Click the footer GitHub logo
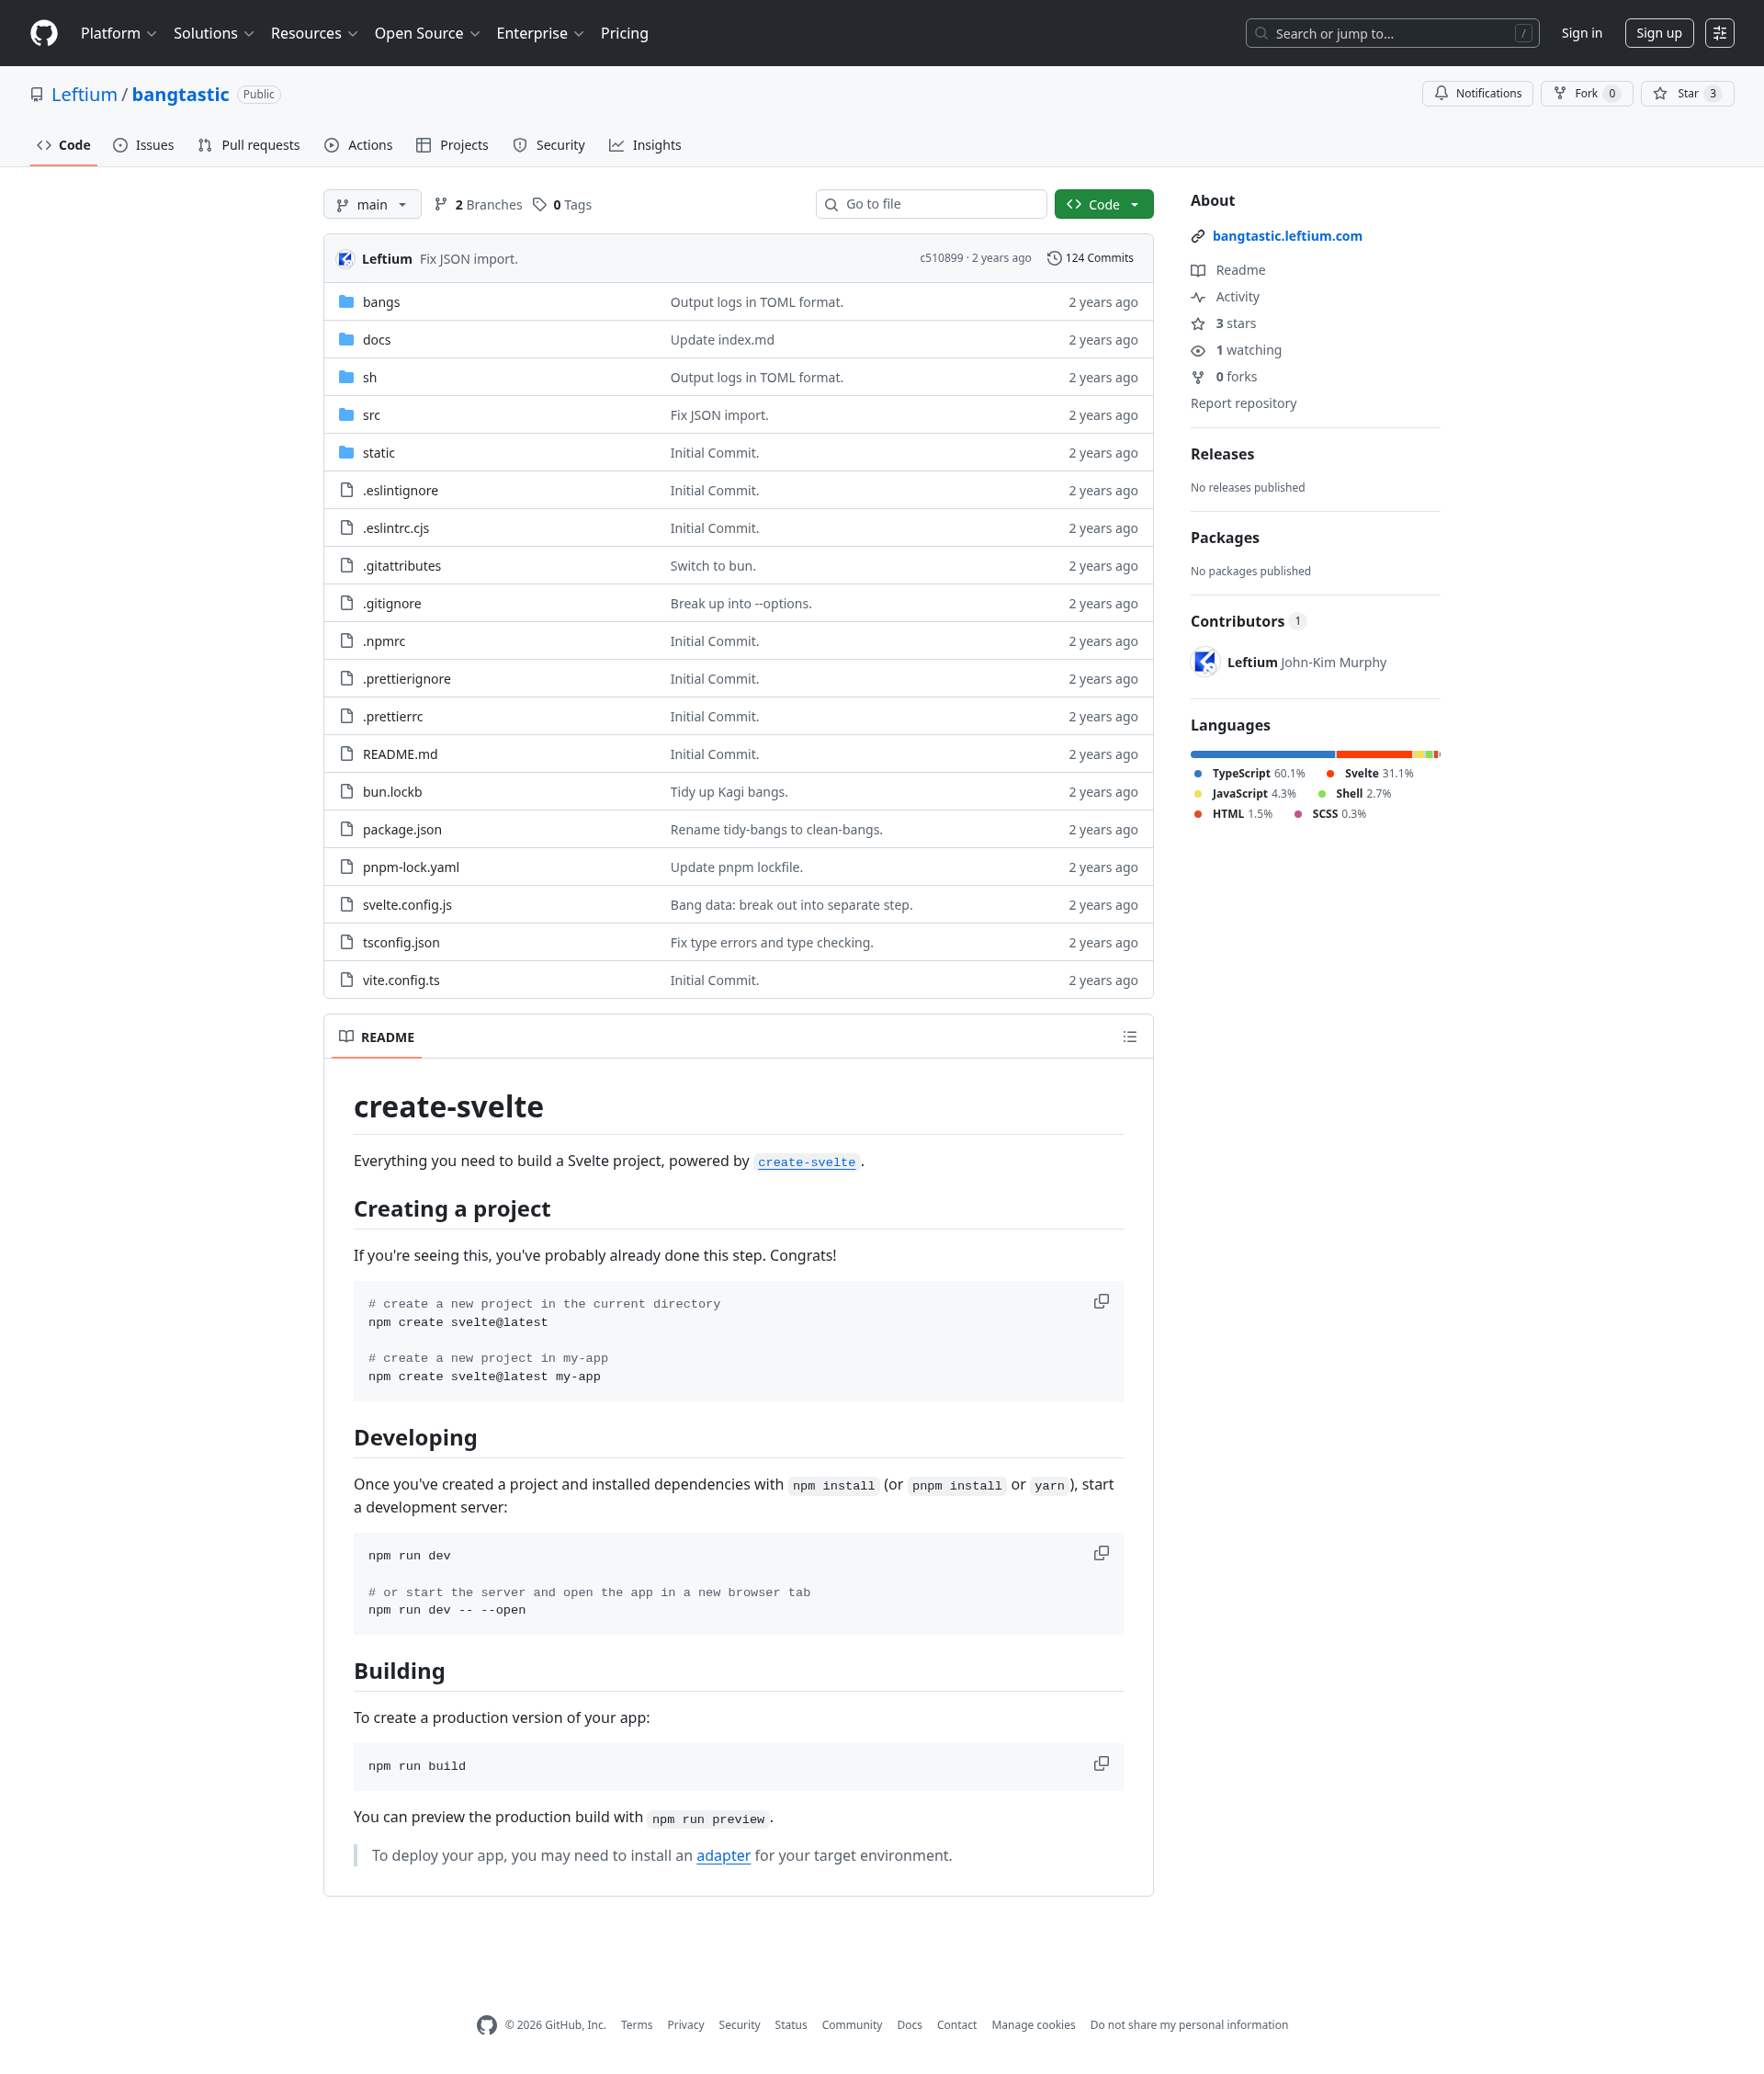 487,2025
